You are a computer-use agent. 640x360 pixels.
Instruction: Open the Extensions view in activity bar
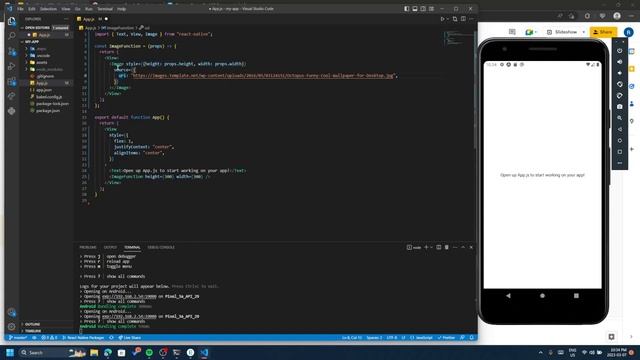pos(11,81)
